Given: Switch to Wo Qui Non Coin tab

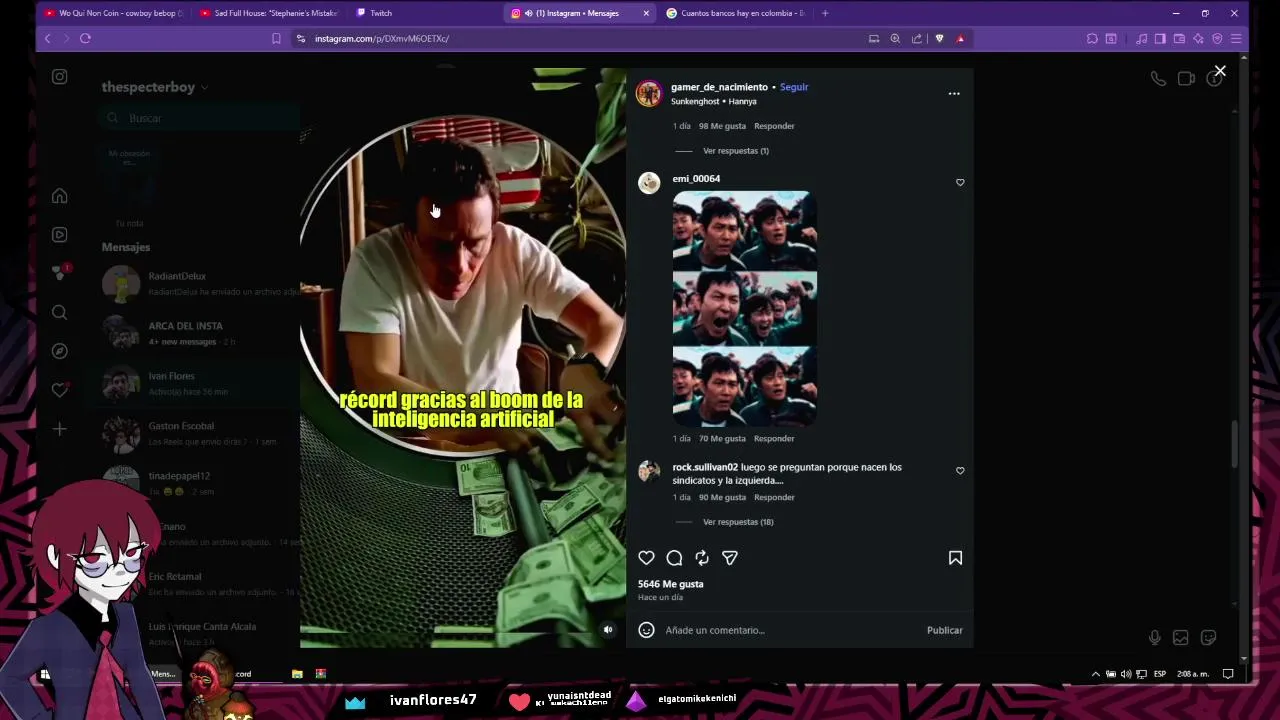Looking at the screenshot, I should coord(115,13).
